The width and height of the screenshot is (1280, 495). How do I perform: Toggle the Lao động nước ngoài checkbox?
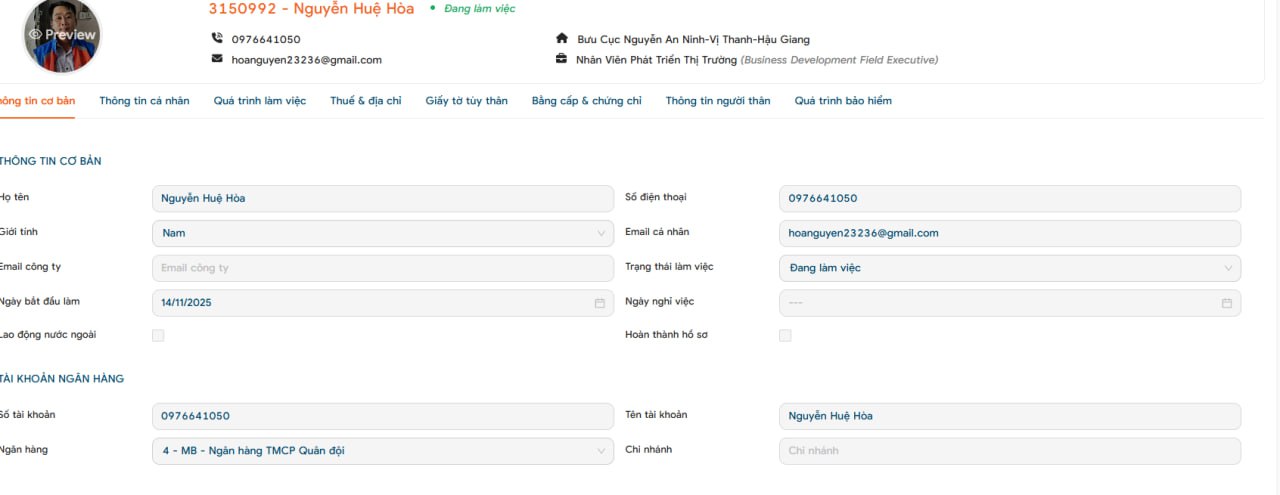[158, 336]
